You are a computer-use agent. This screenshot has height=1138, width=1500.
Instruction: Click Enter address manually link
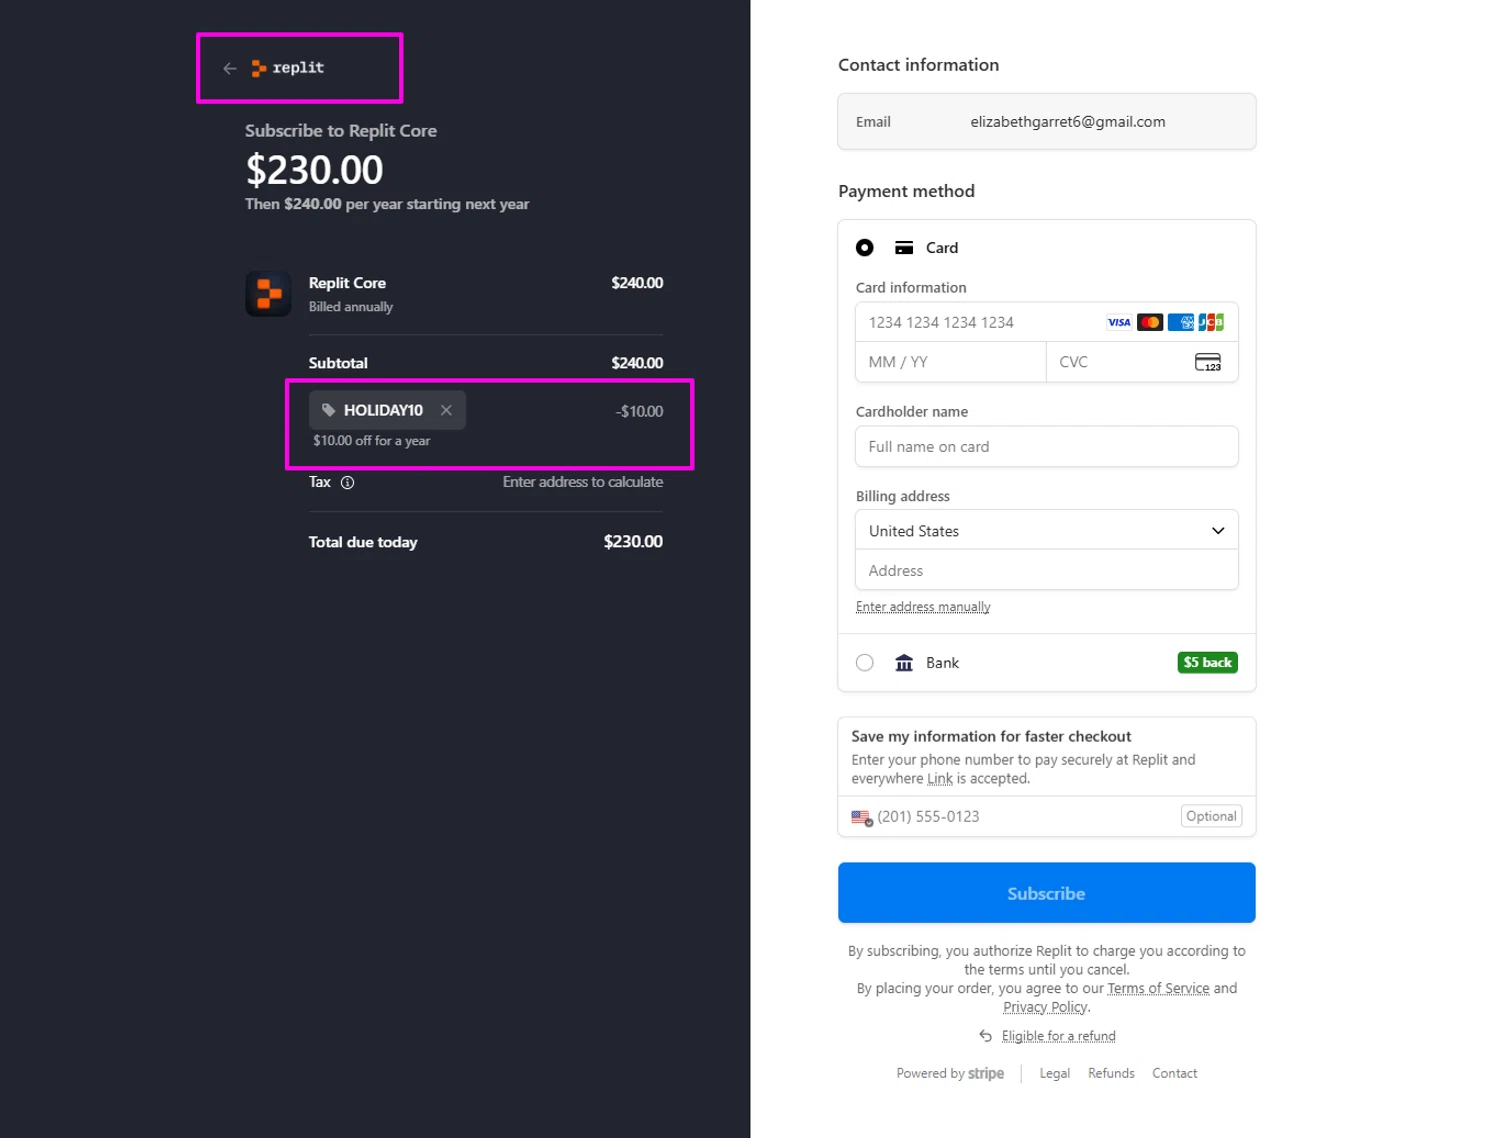(923, 607)
